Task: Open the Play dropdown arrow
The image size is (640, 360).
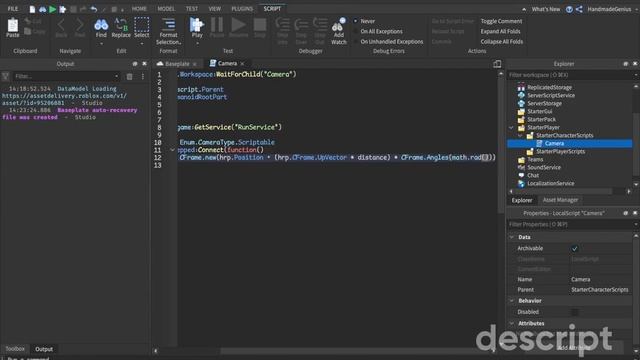Action: coord(197,43)
